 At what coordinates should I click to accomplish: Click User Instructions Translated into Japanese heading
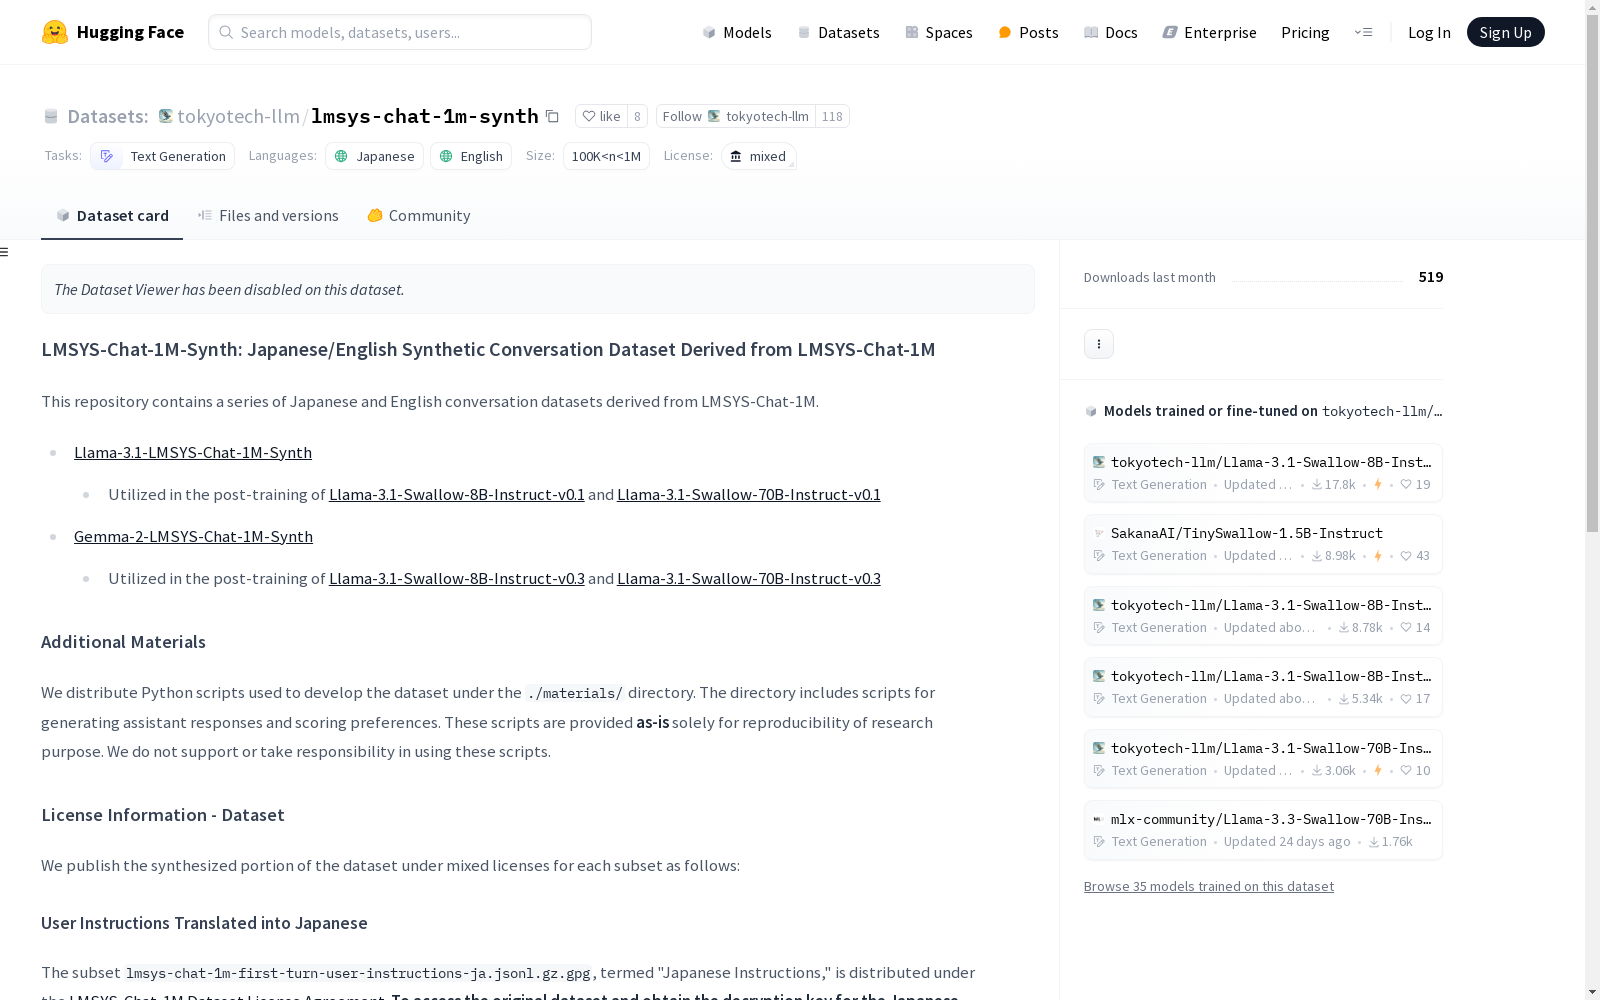[204, 923]
